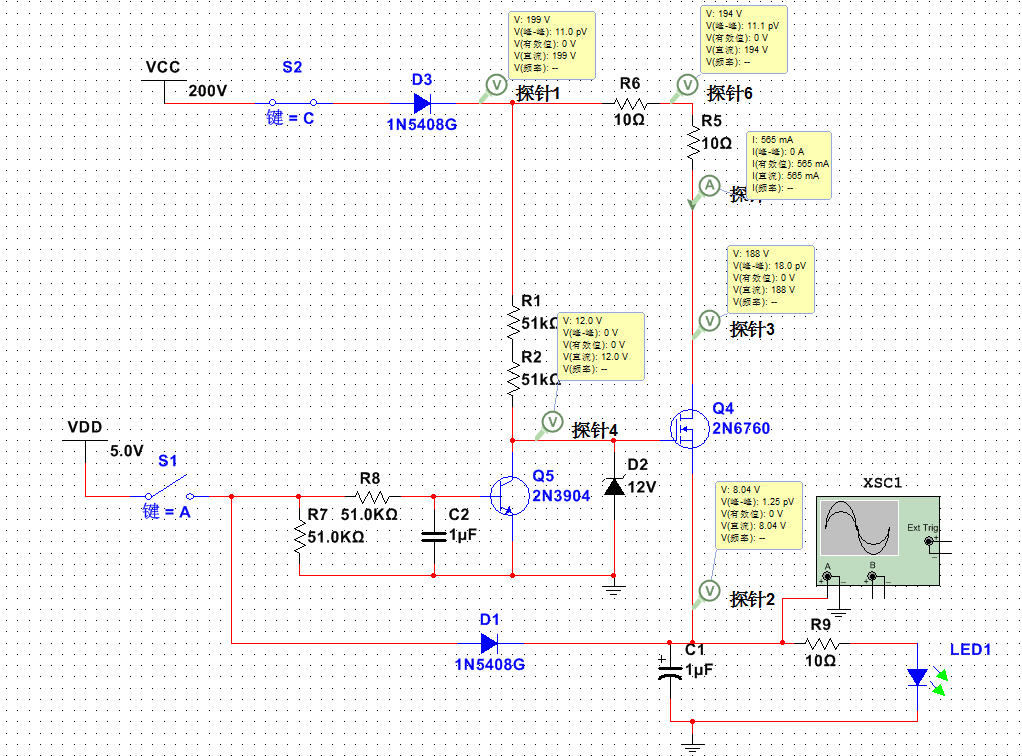Select the R5 resistor symbol

pyautogui.click(x=692, y=143)
